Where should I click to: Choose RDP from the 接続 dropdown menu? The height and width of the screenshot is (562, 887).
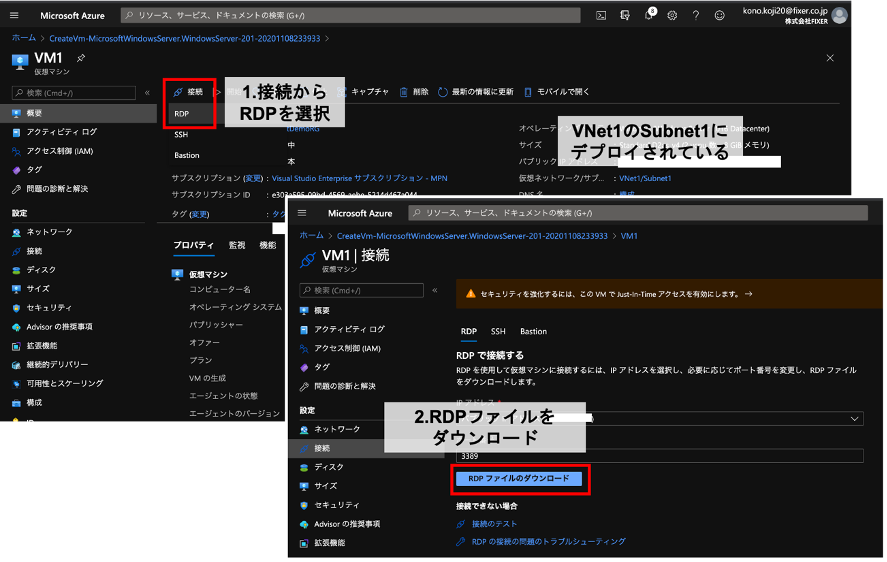click(191, 114)
